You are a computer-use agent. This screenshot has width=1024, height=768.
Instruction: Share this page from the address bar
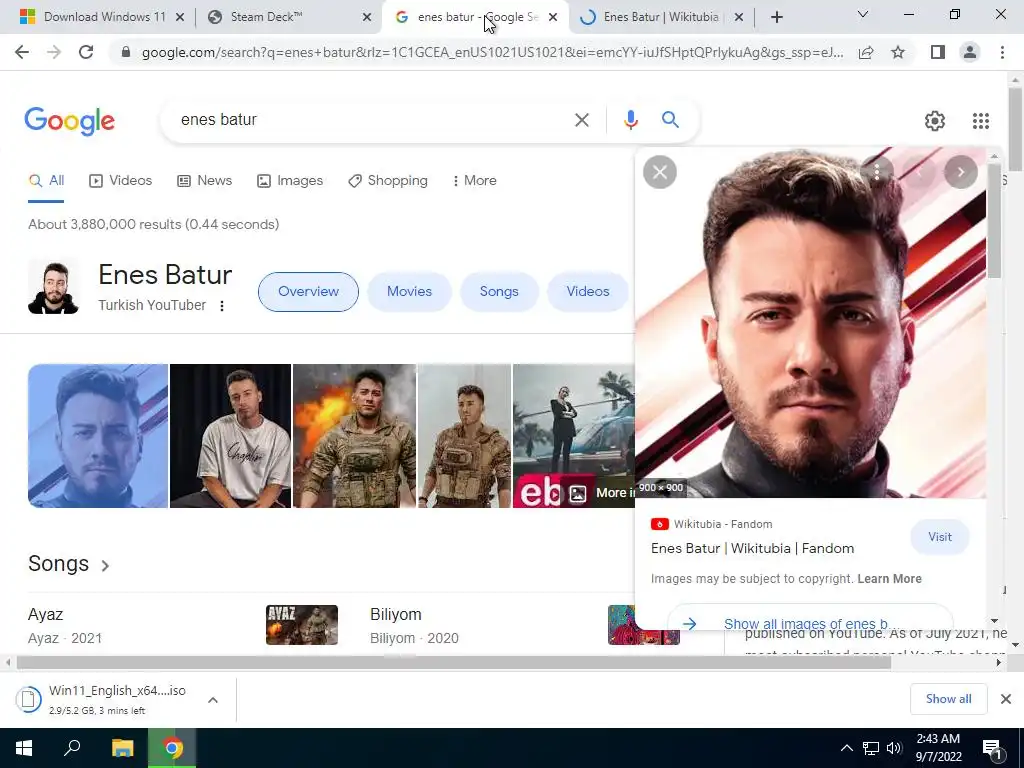866,52
